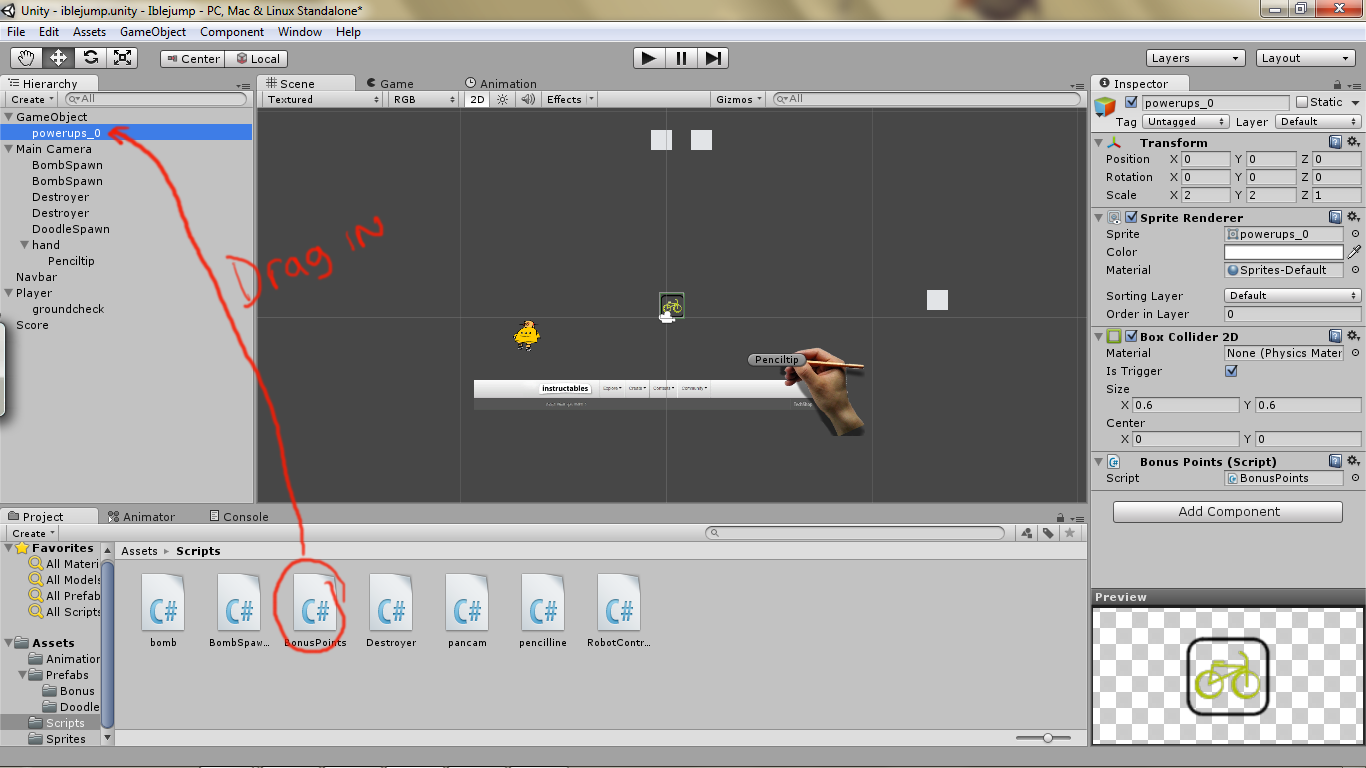1366x768 pixels.
Task: Select the Move tool in the toolbar
Action: 59,58
